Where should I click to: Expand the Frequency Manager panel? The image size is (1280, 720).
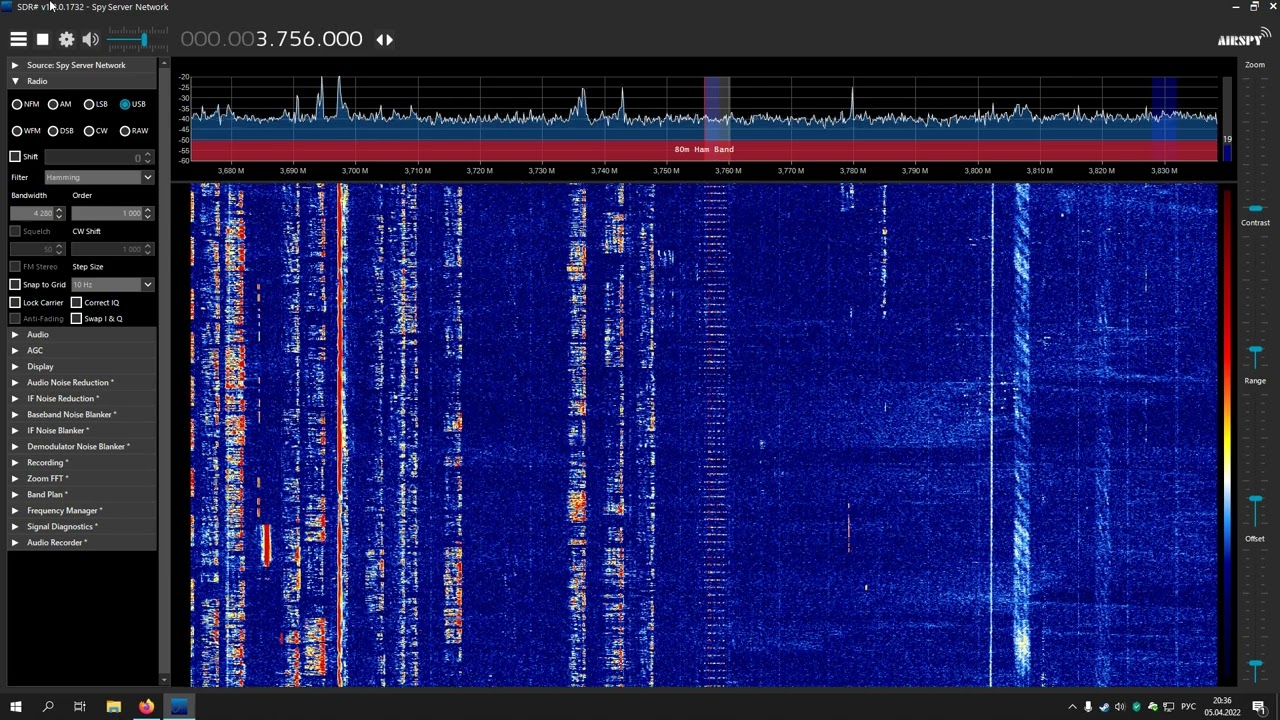point(82,510)
